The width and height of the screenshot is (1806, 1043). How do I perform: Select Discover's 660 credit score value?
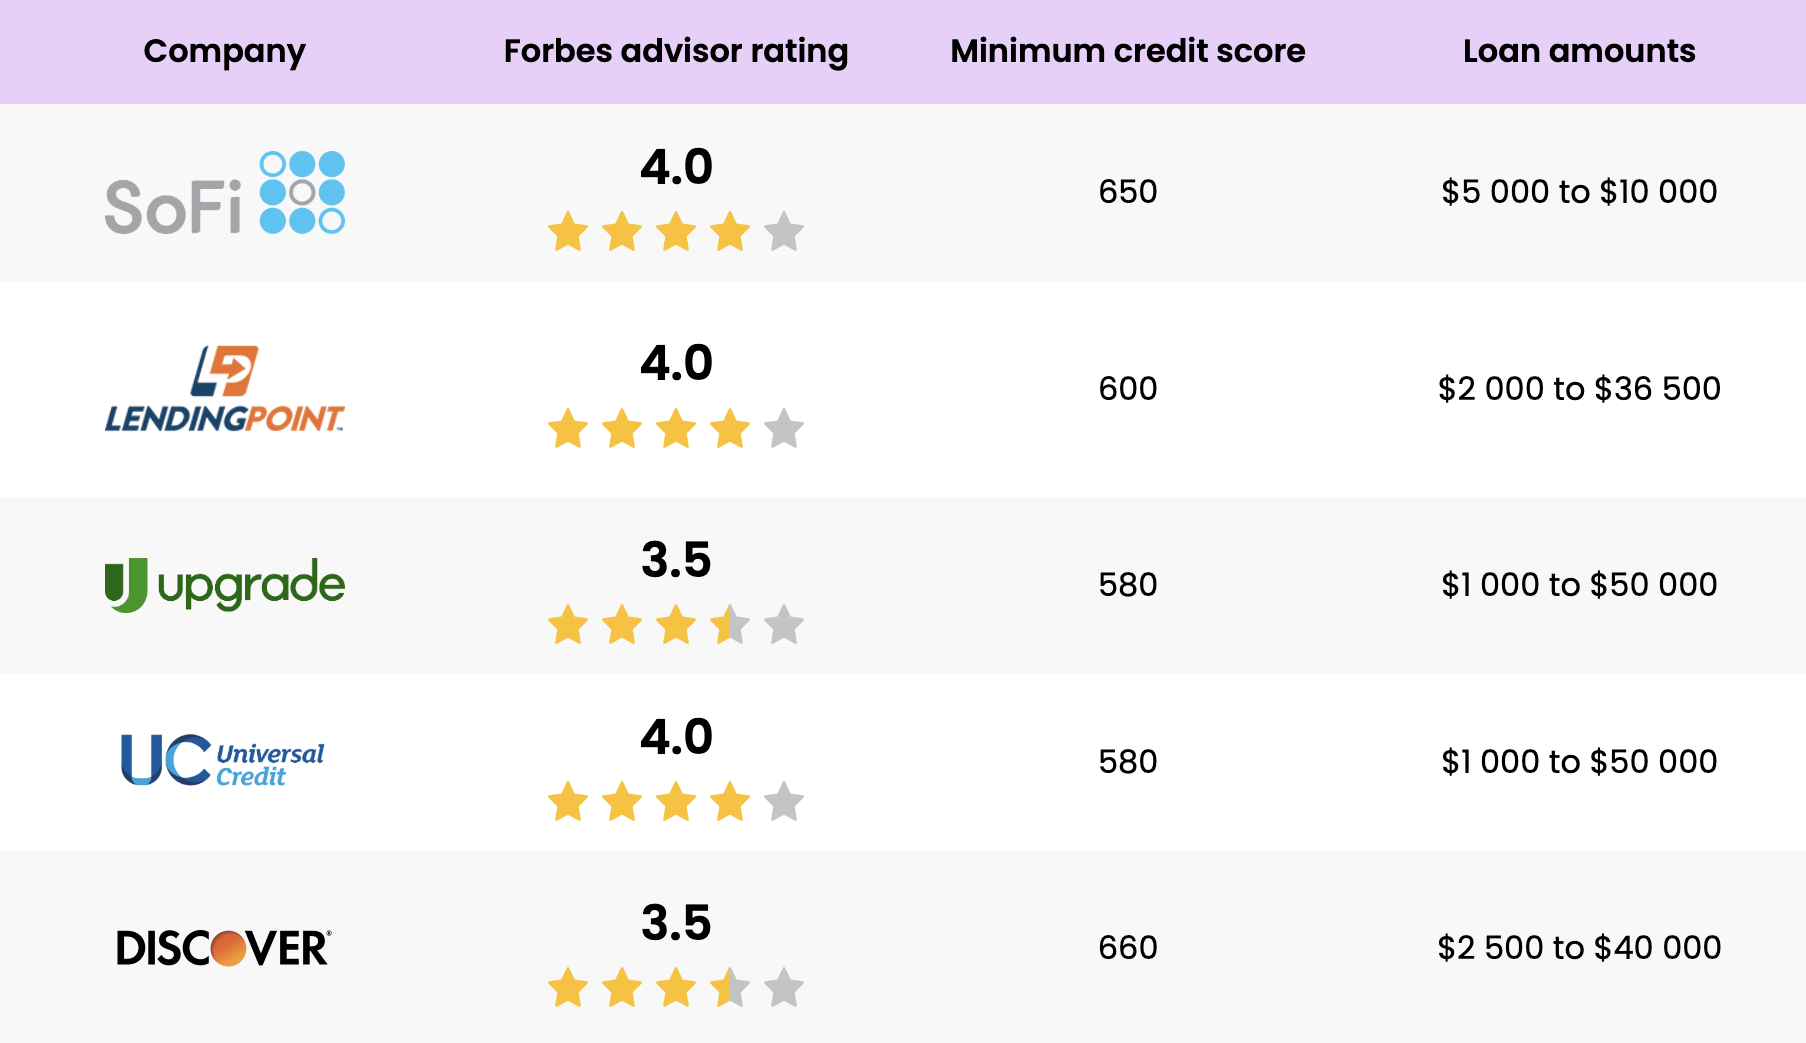(1128, 947)
